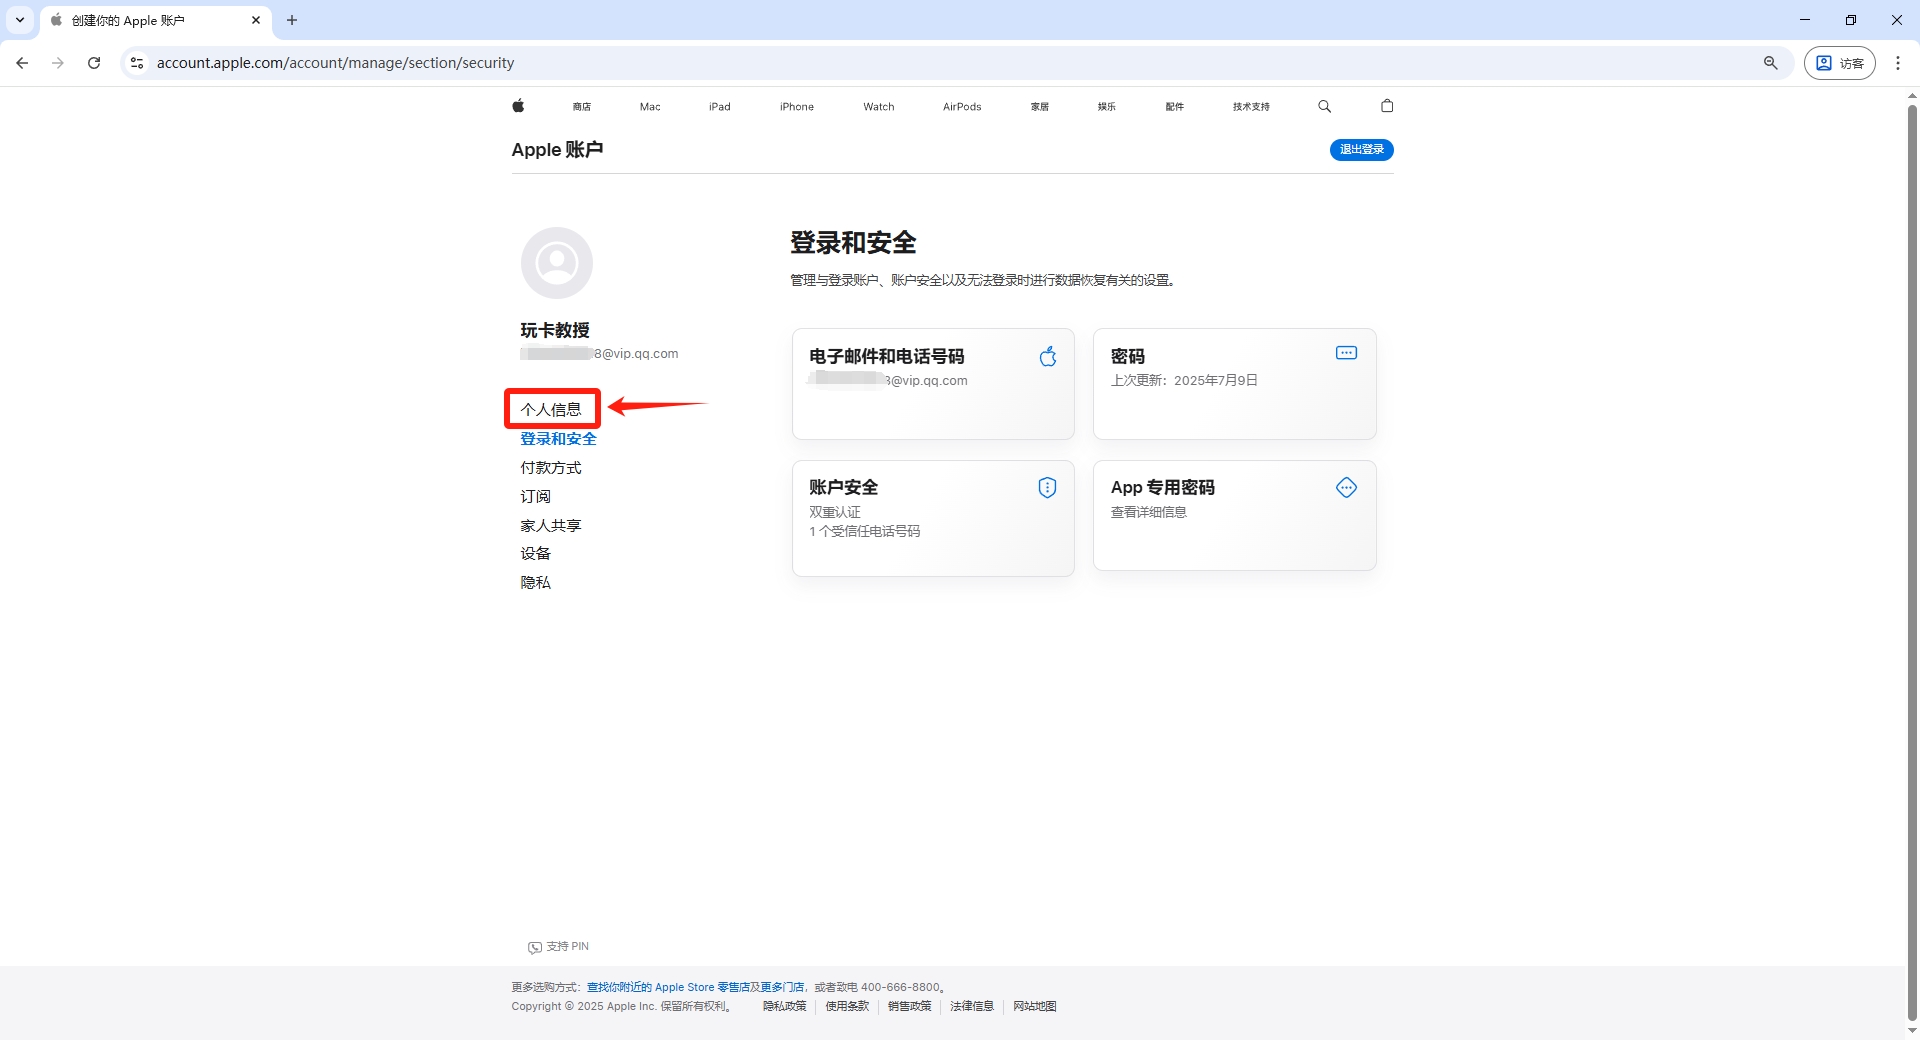Open a new browser tab
The height and width of the screenshot is (1040, 1920).
tap(292, 20)
